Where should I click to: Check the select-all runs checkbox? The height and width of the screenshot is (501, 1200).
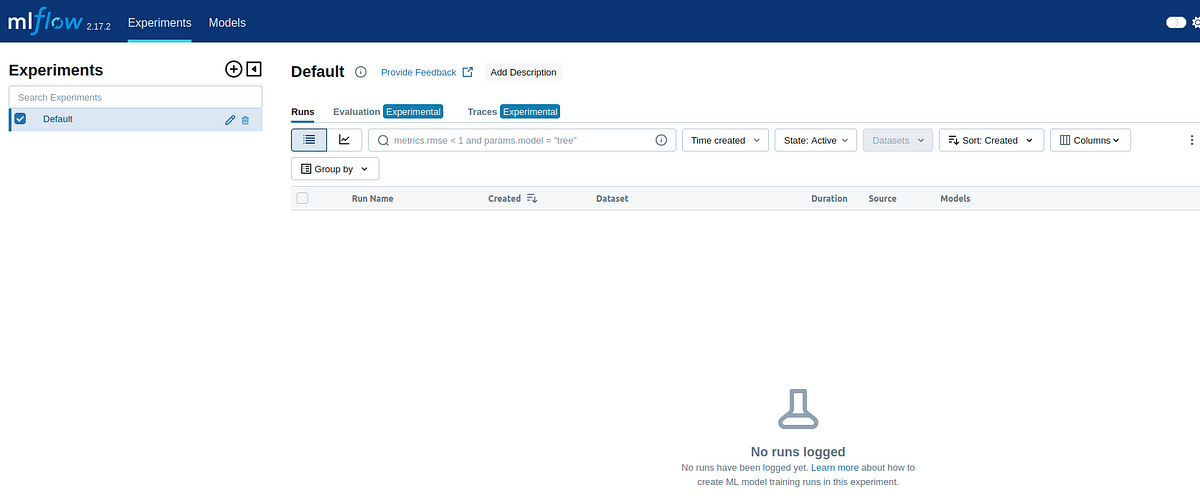303,198
